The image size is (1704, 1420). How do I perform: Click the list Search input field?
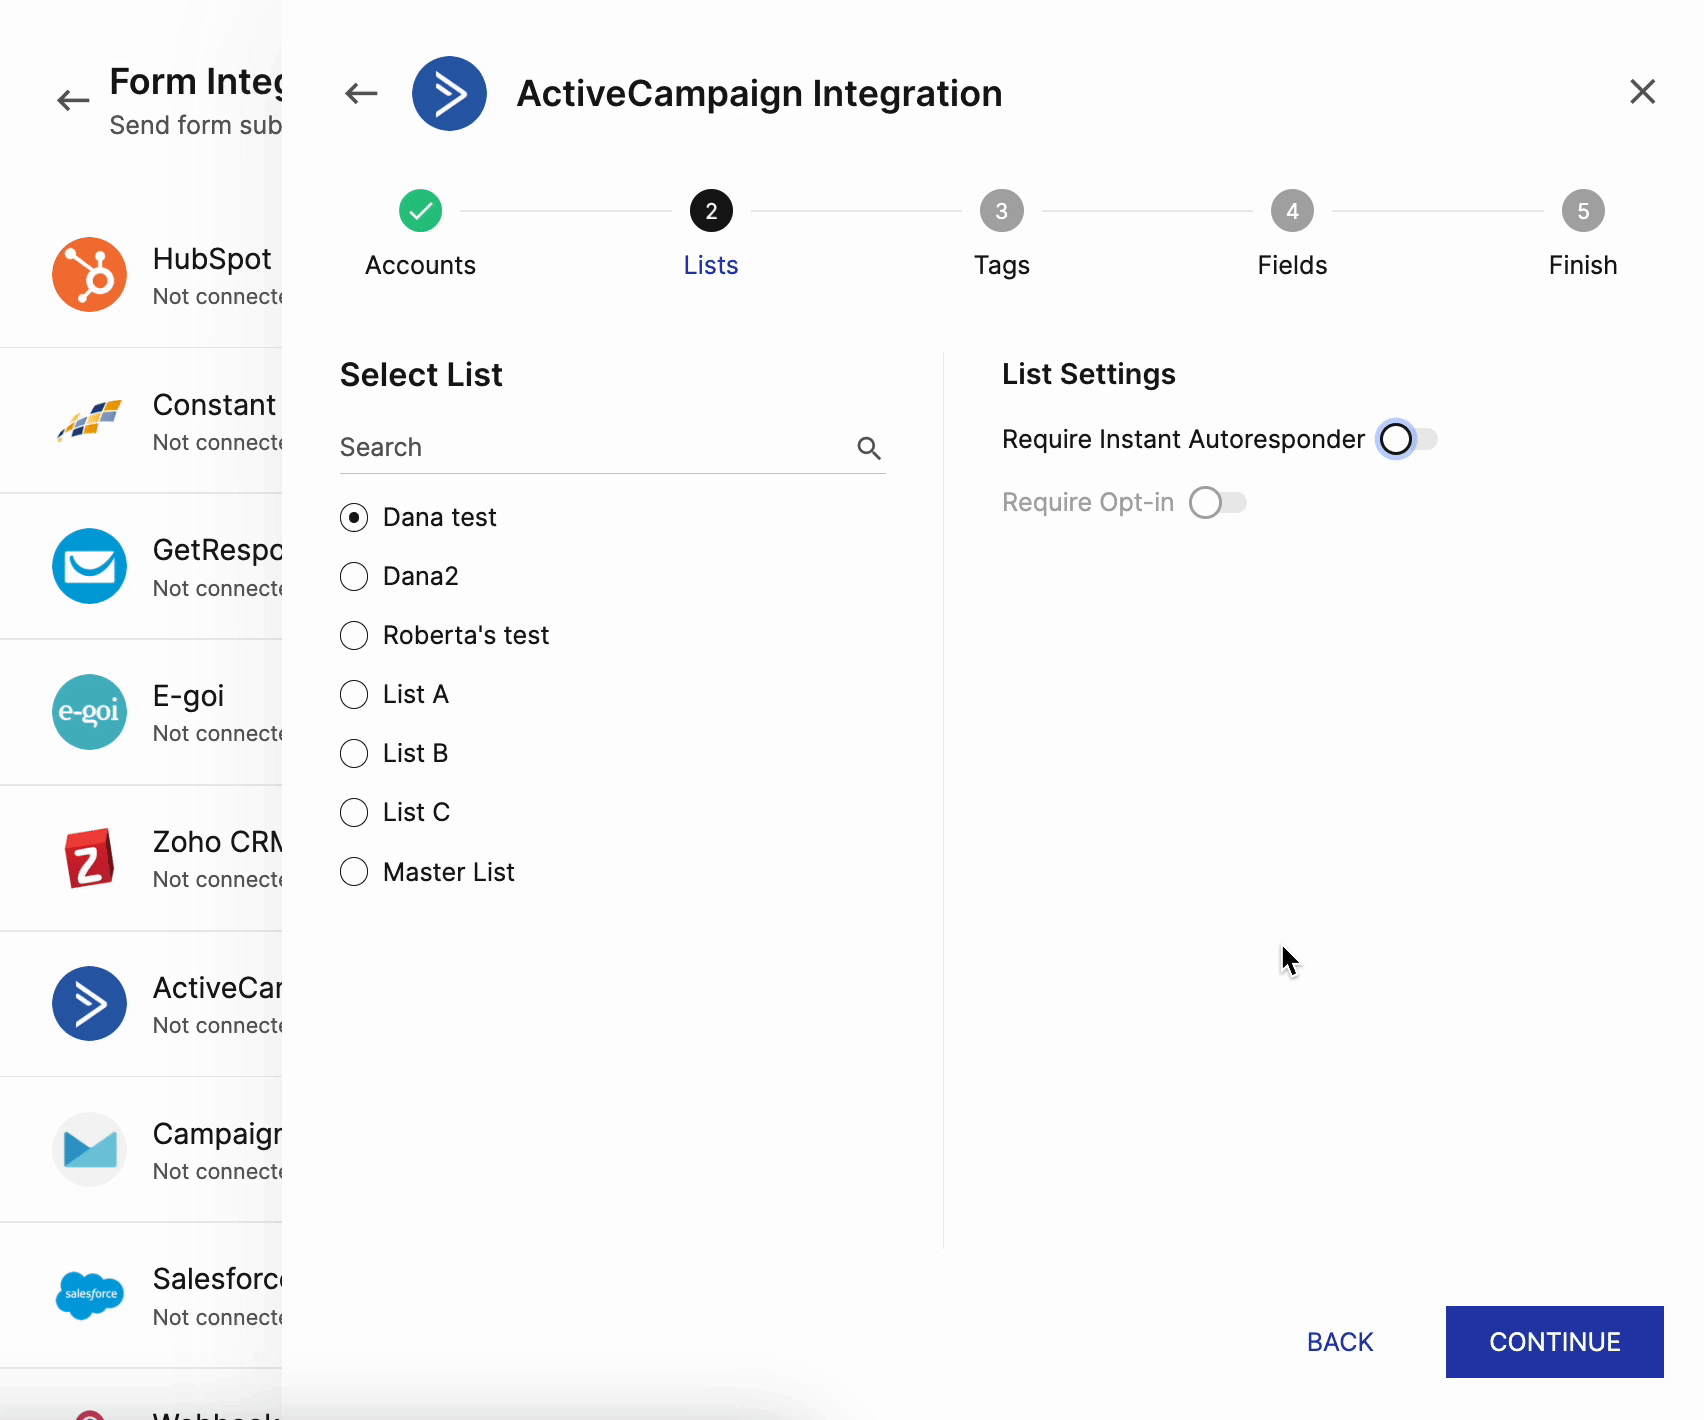point(590,448)
